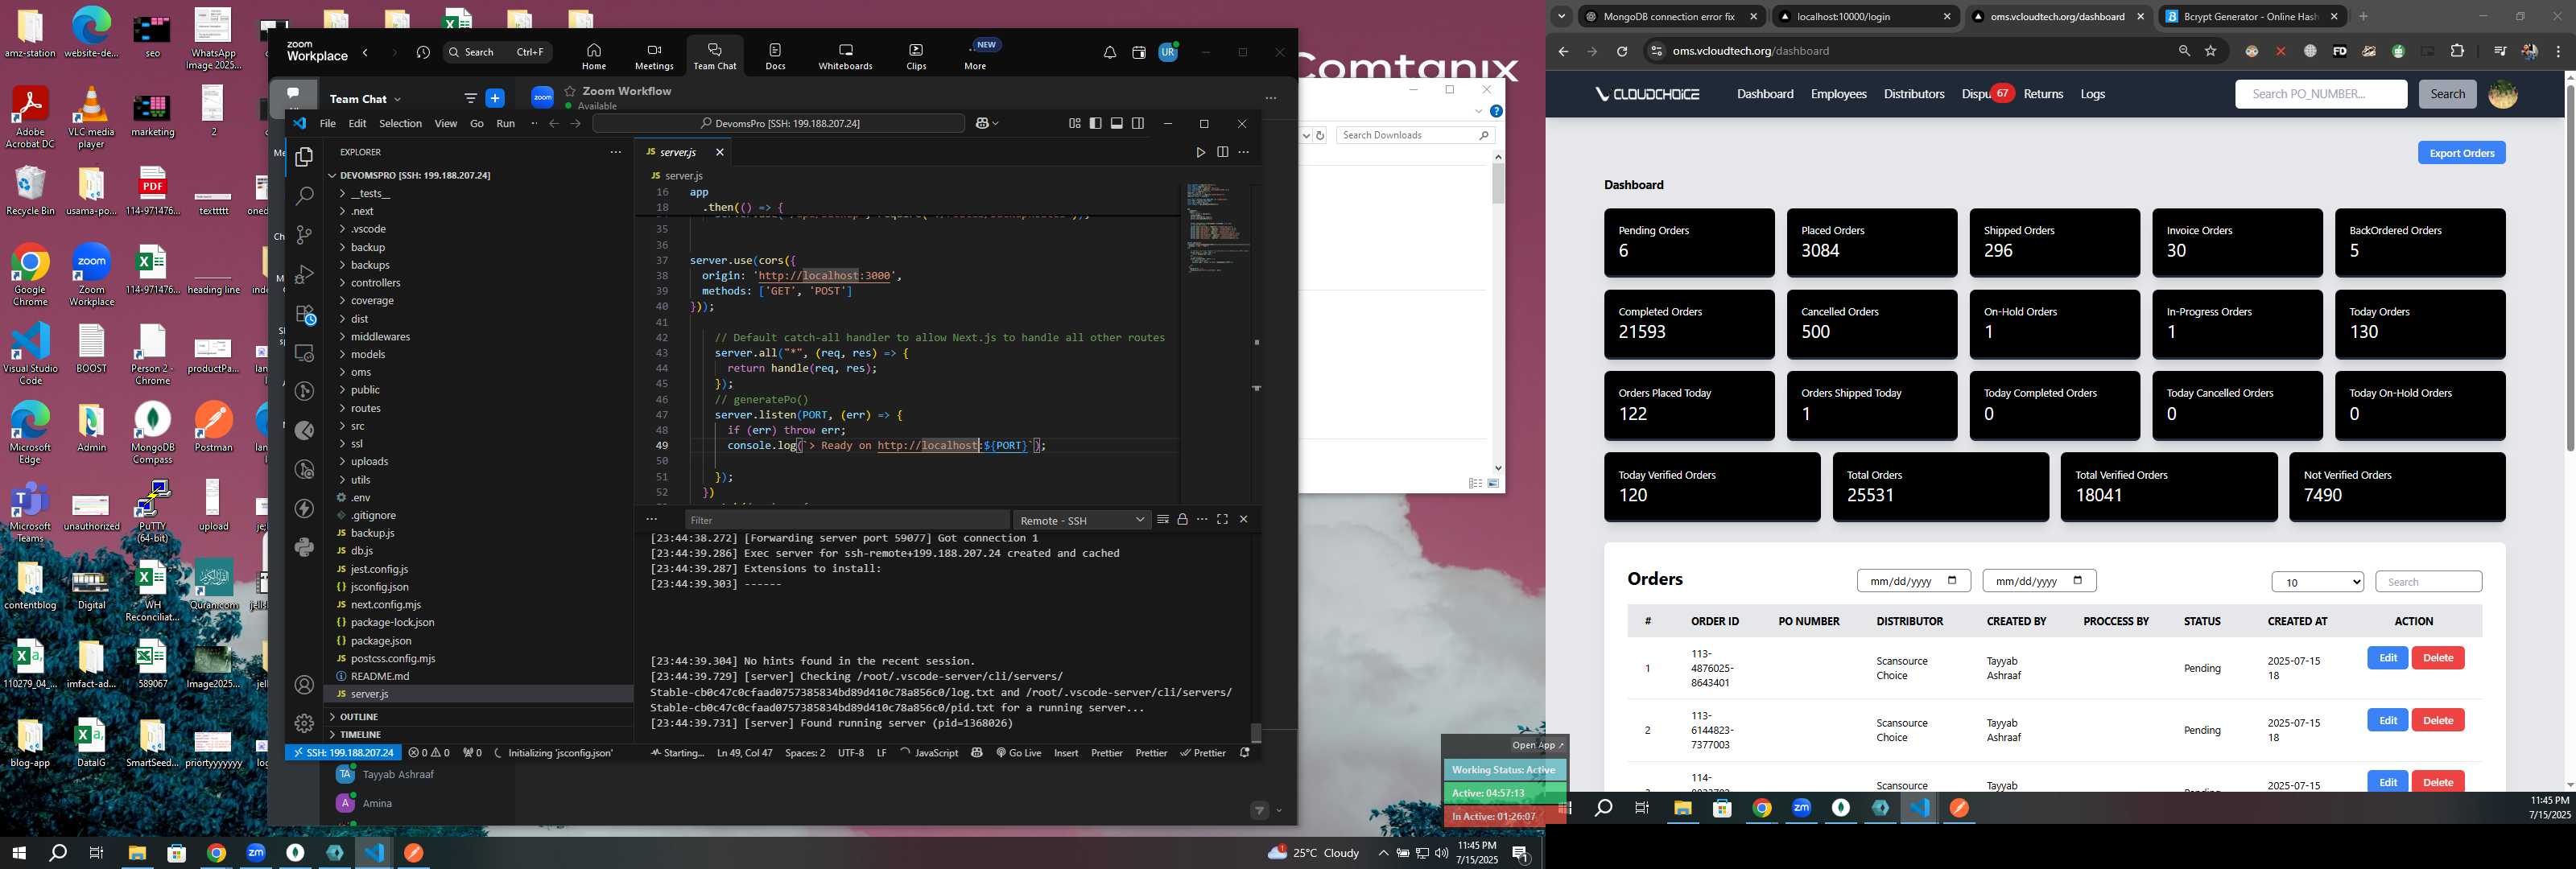Toggle output scroll lock in VS Code panel

point(1182,519)
